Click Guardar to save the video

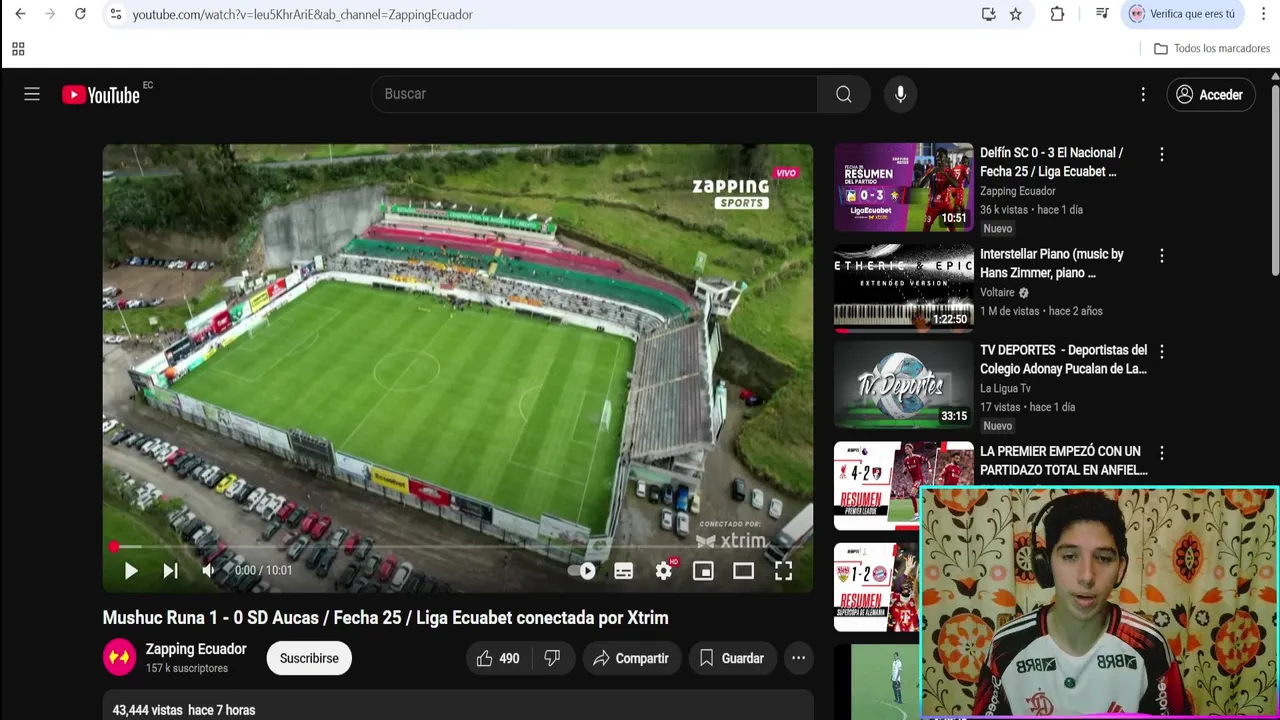coord(732,658)
